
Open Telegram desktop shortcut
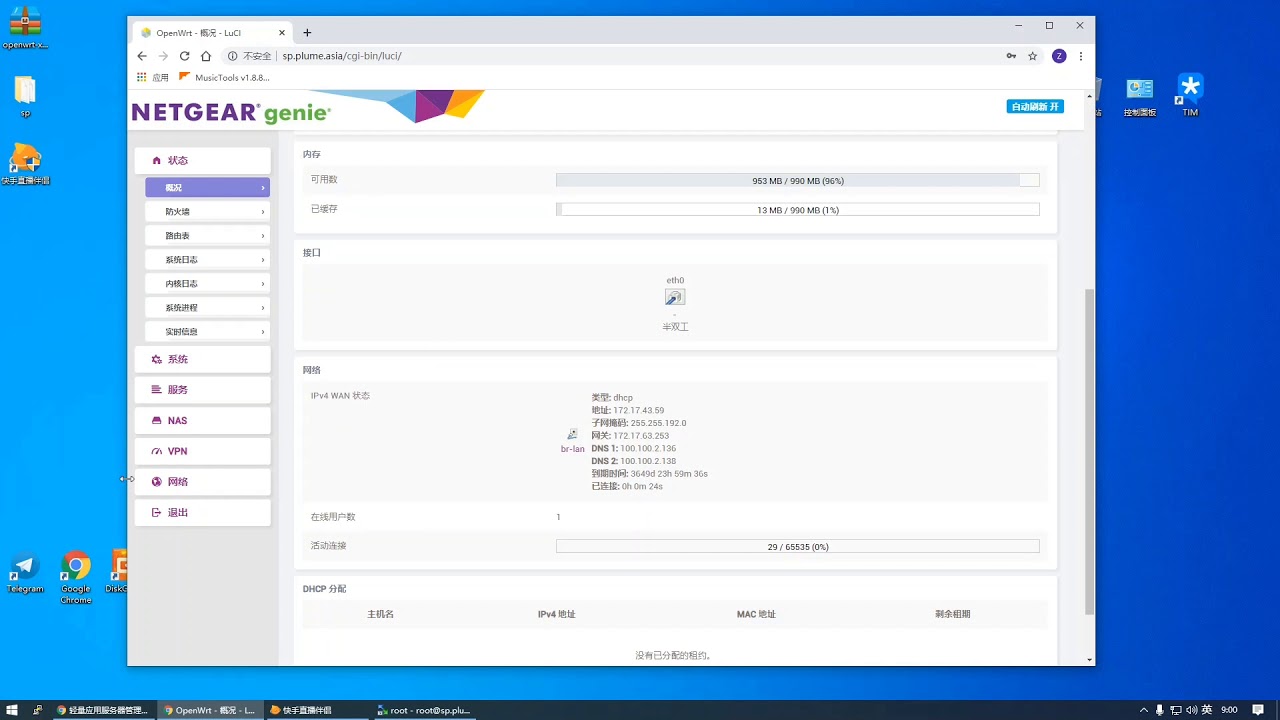click(x=25, y=574)
